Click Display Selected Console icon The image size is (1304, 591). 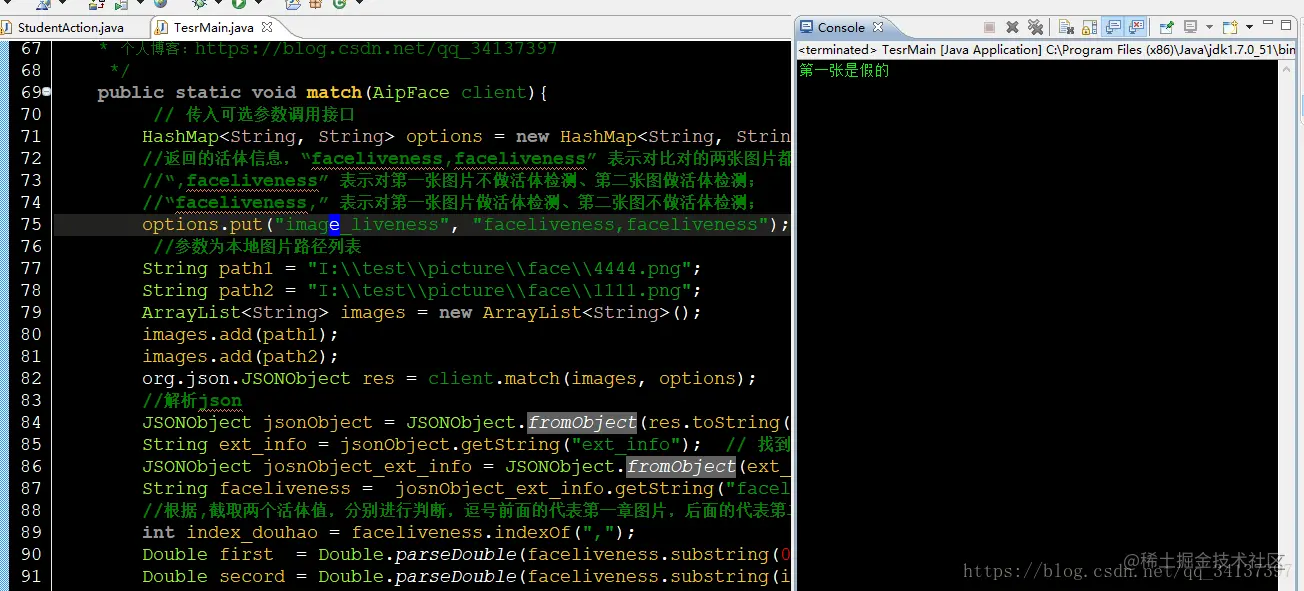(1190, 27)
